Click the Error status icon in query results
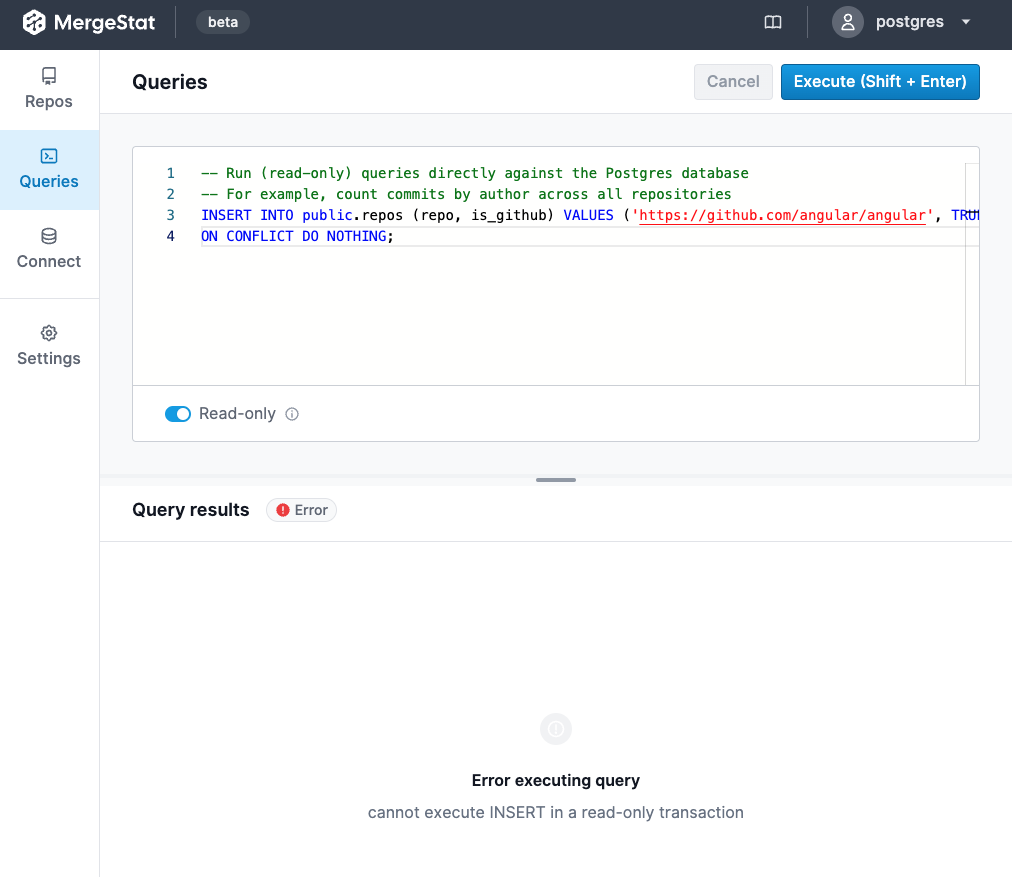1012x877 pixels. coord(285,510)
